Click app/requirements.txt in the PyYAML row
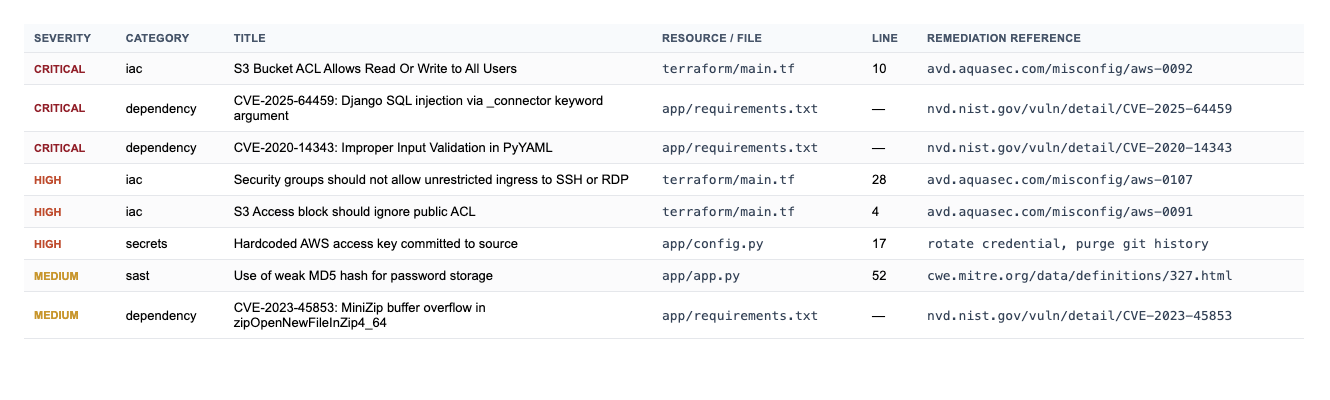 [x=739, y=148]
